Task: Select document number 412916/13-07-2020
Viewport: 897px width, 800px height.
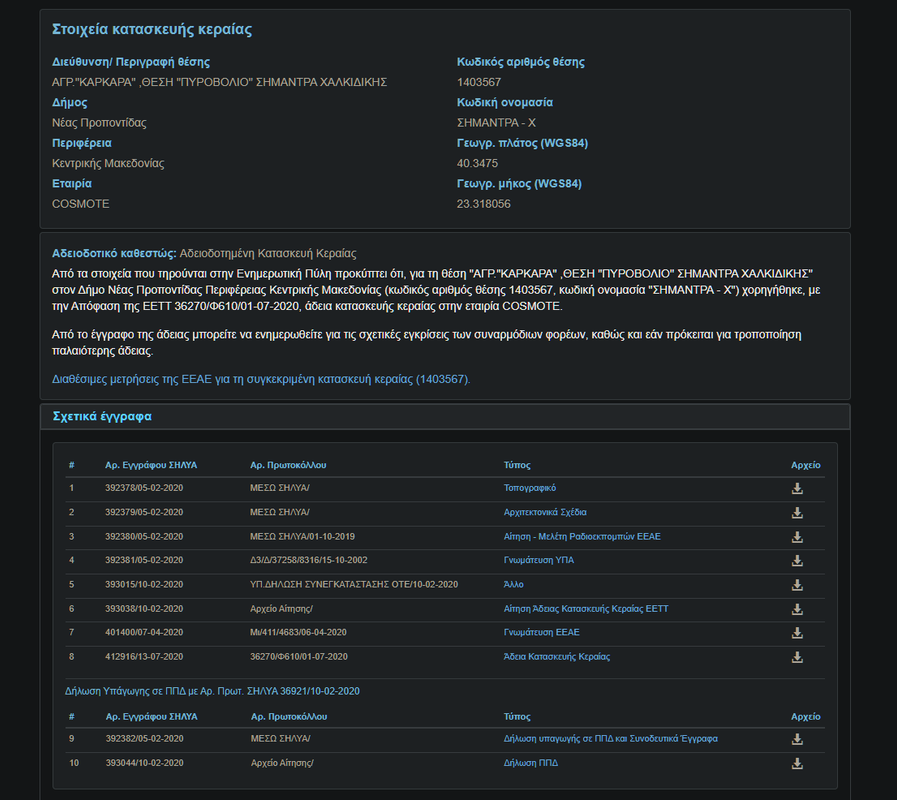Action: (x=144, y=656)
